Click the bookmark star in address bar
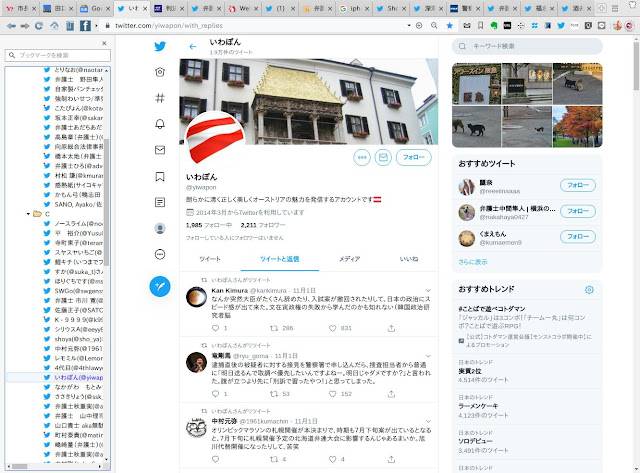Screen dimensions: 640x473 click(449, 26)
